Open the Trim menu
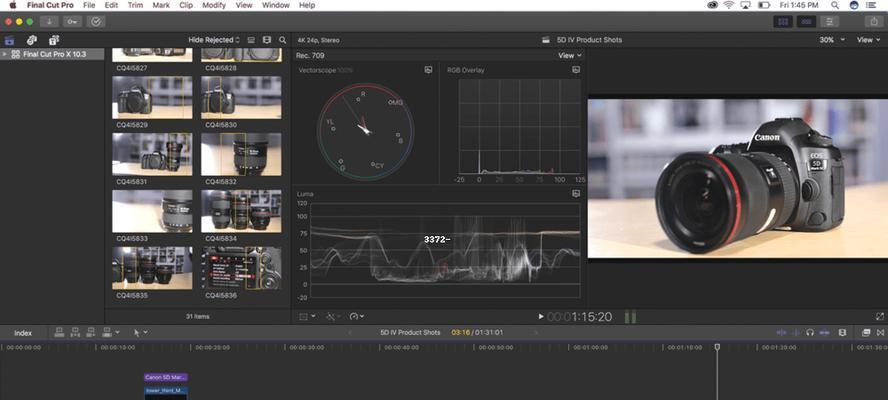This screenshot has width=888, height=400. point(135,5)
